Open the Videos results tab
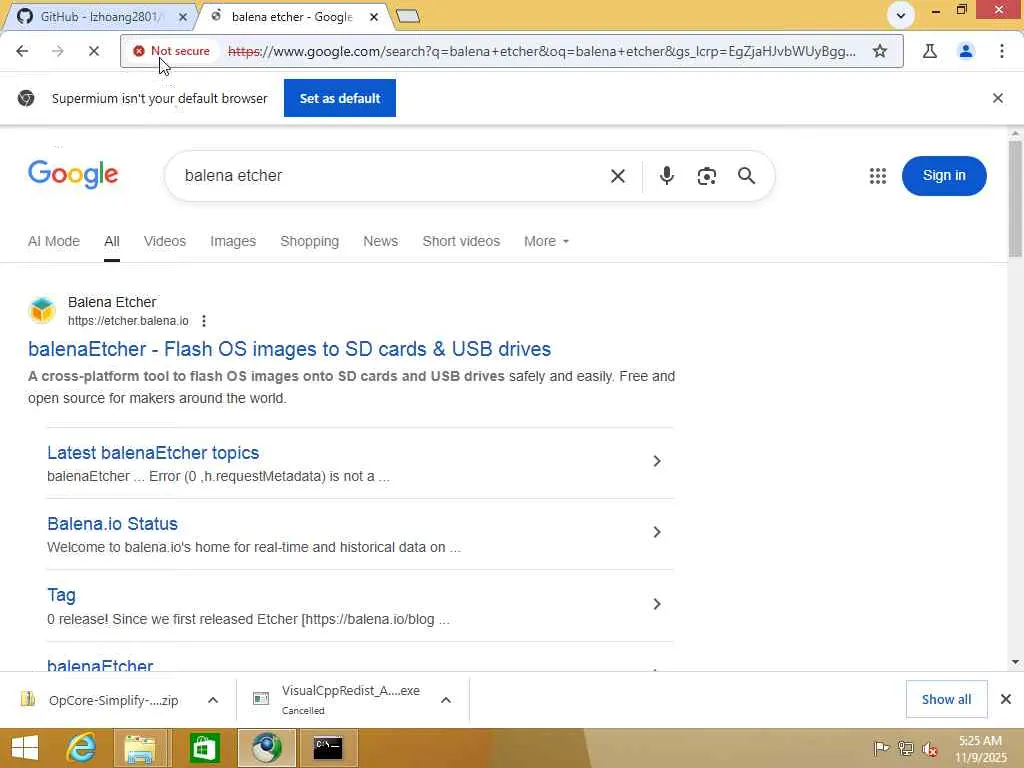 point(165,241)
